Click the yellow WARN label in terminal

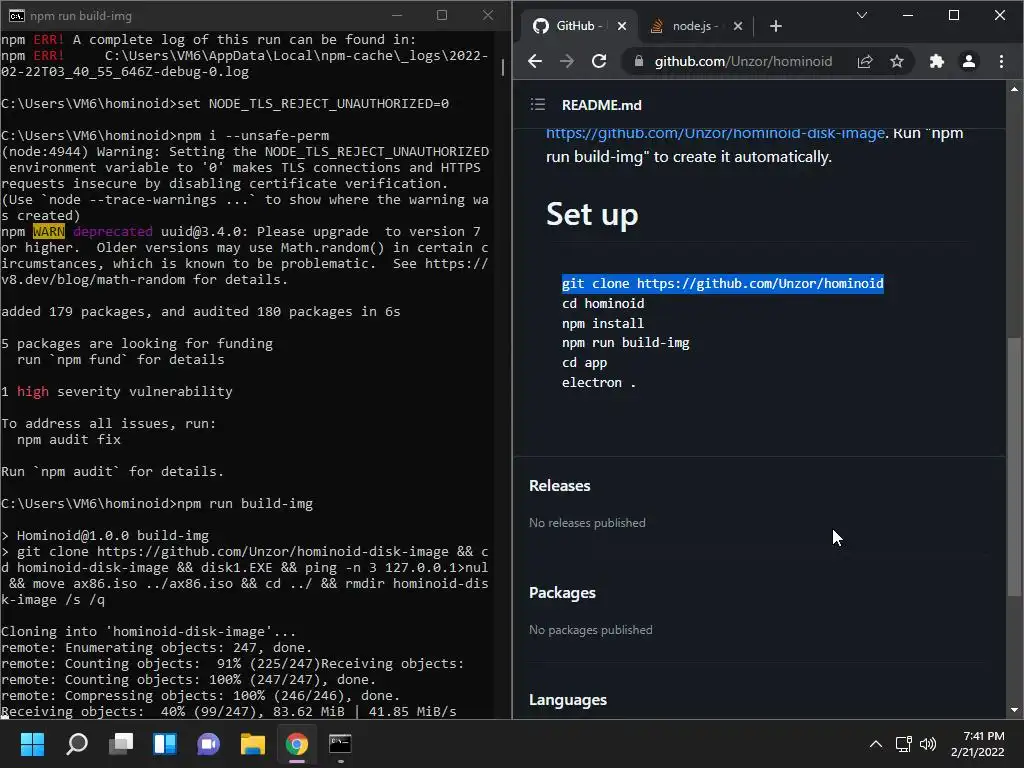(49, 232)
